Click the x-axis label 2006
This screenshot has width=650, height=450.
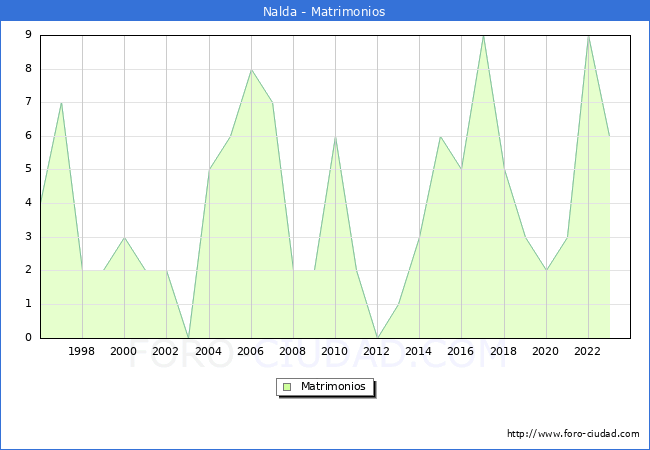tap(250, 351)
